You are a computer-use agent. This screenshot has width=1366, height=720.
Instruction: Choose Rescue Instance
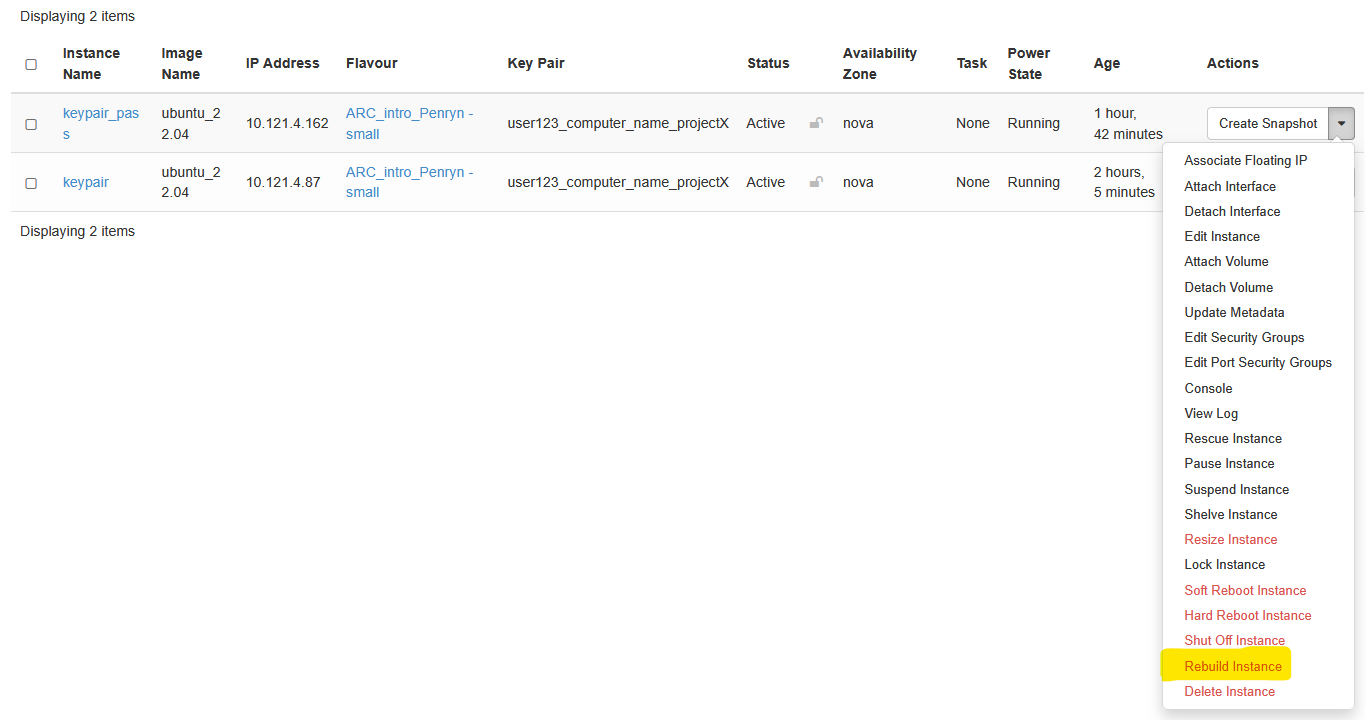click(x=1233, y=438)
